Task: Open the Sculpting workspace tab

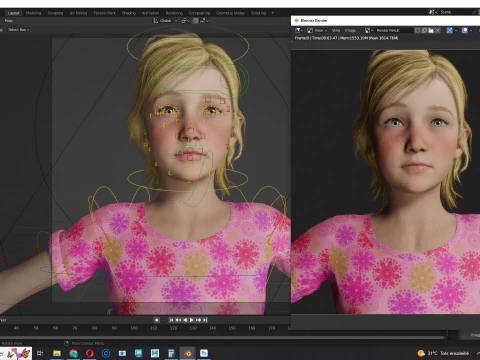Action: point(55,13)
